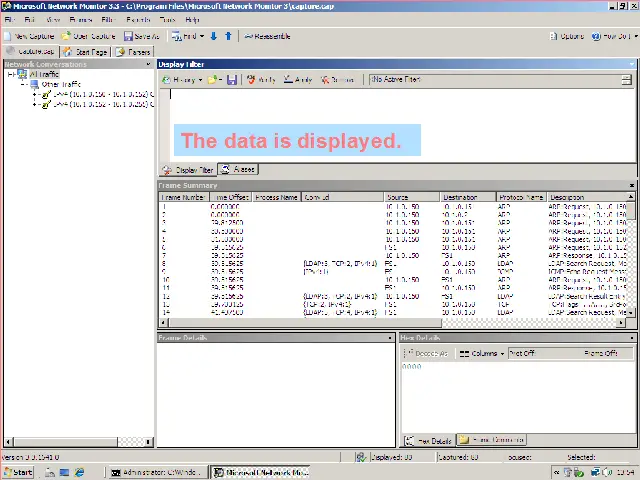
Task: Select the capture.cap tab
Action: (31, 51)
